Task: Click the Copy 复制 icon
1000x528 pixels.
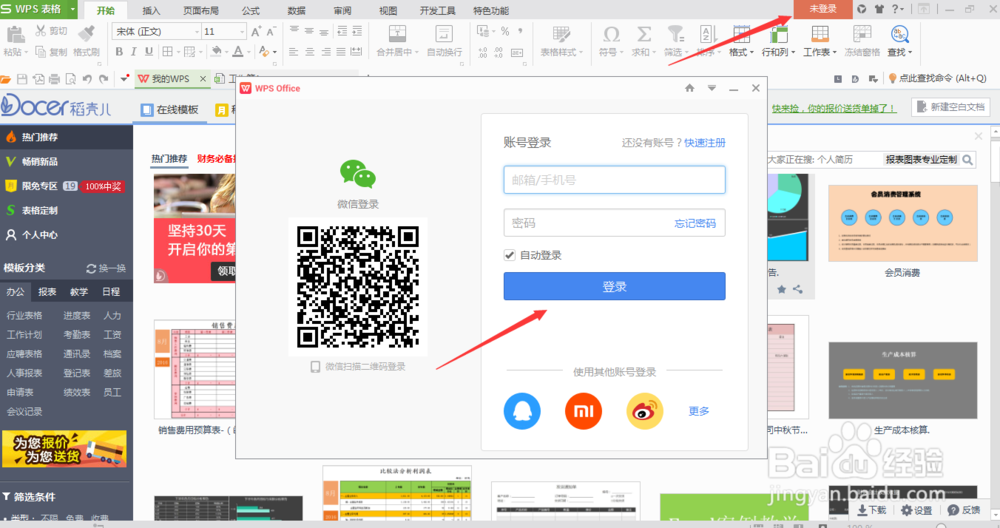Action: (41, 52)
